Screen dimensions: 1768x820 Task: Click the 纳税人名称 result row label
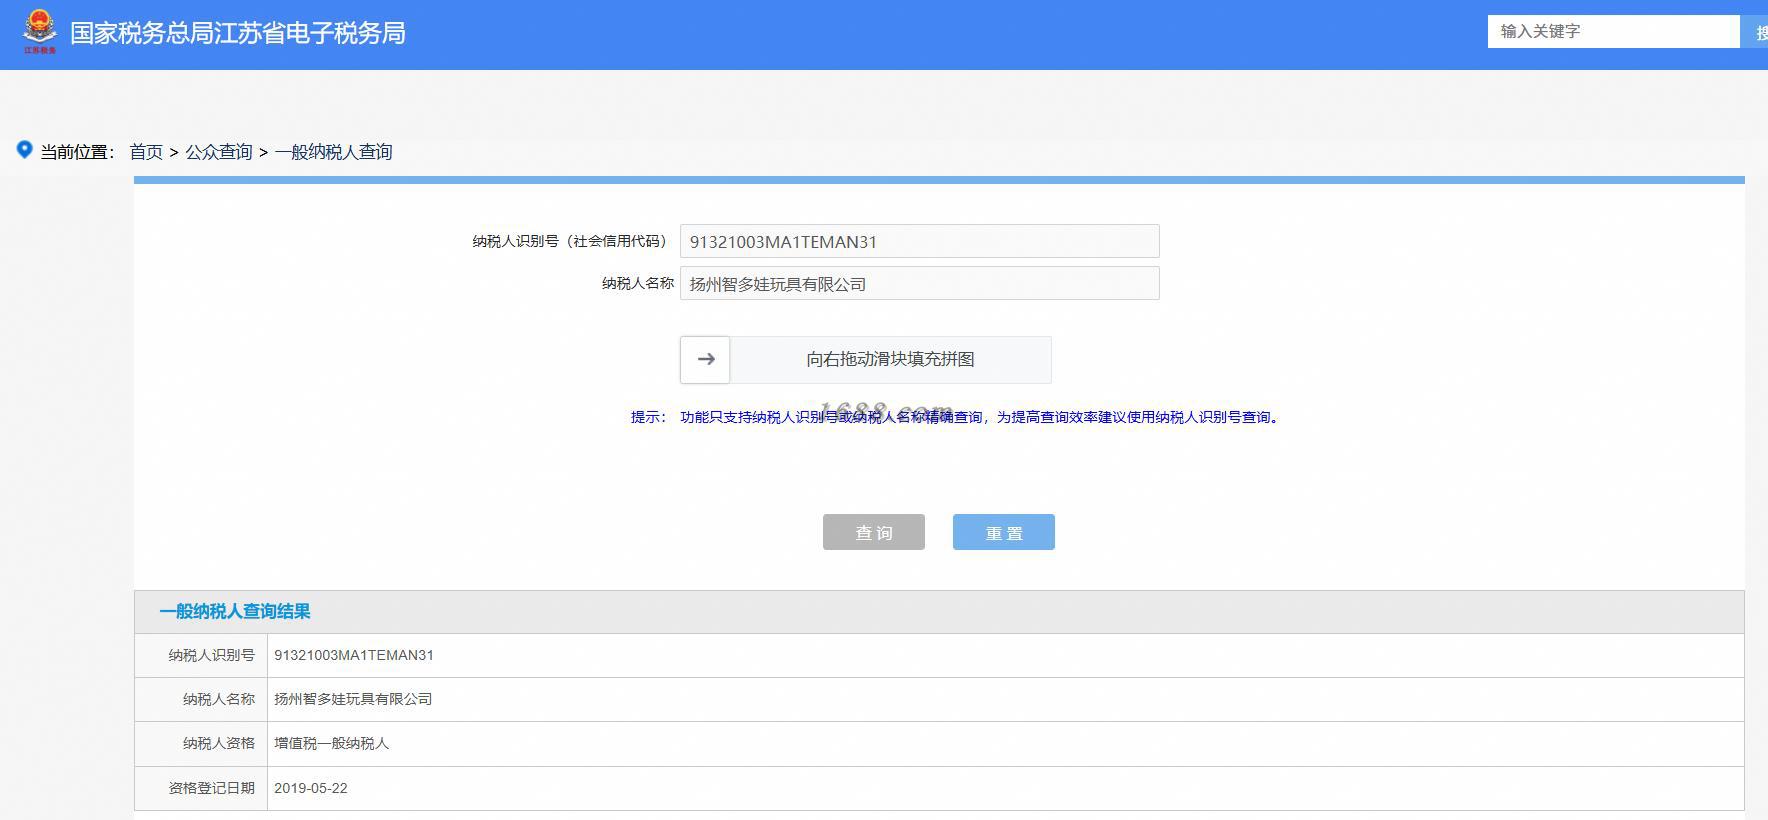pos(219,699)
